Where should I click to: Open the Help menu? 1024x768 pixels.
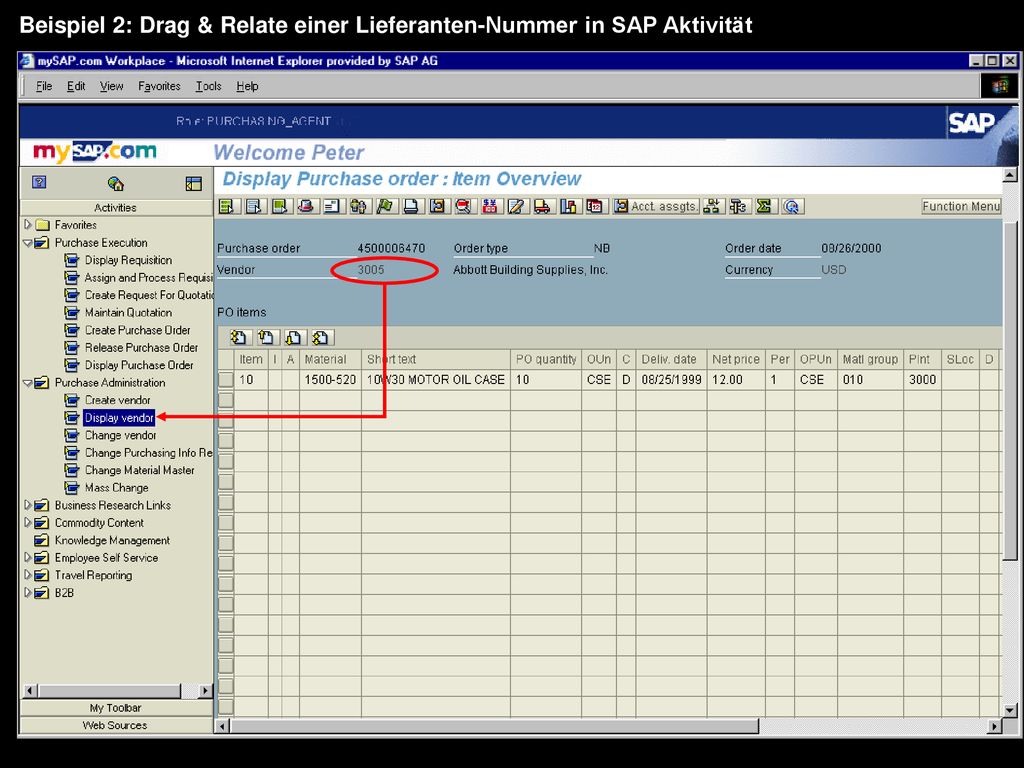coord(248,86)
